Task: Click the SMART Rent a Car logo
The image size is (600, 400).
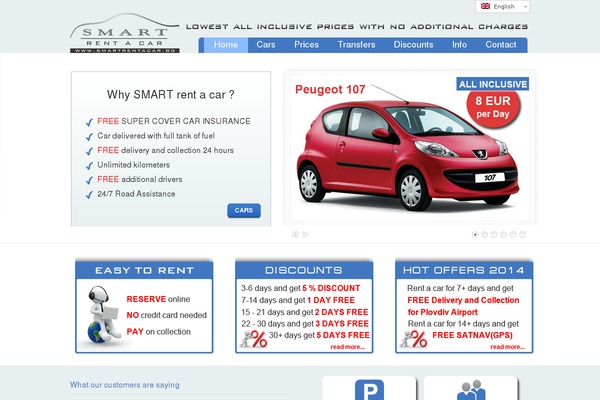Action: pos(125,33)
